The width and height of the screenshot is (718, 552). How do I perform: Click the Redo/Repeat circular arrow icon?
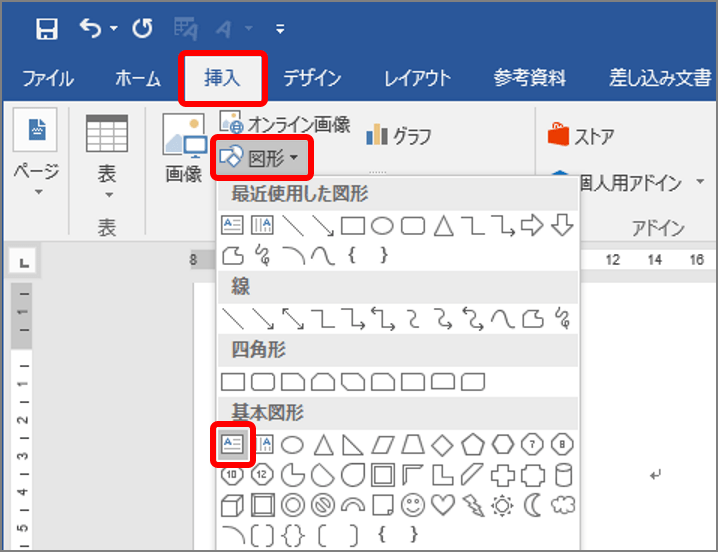[x=142, y=28]
